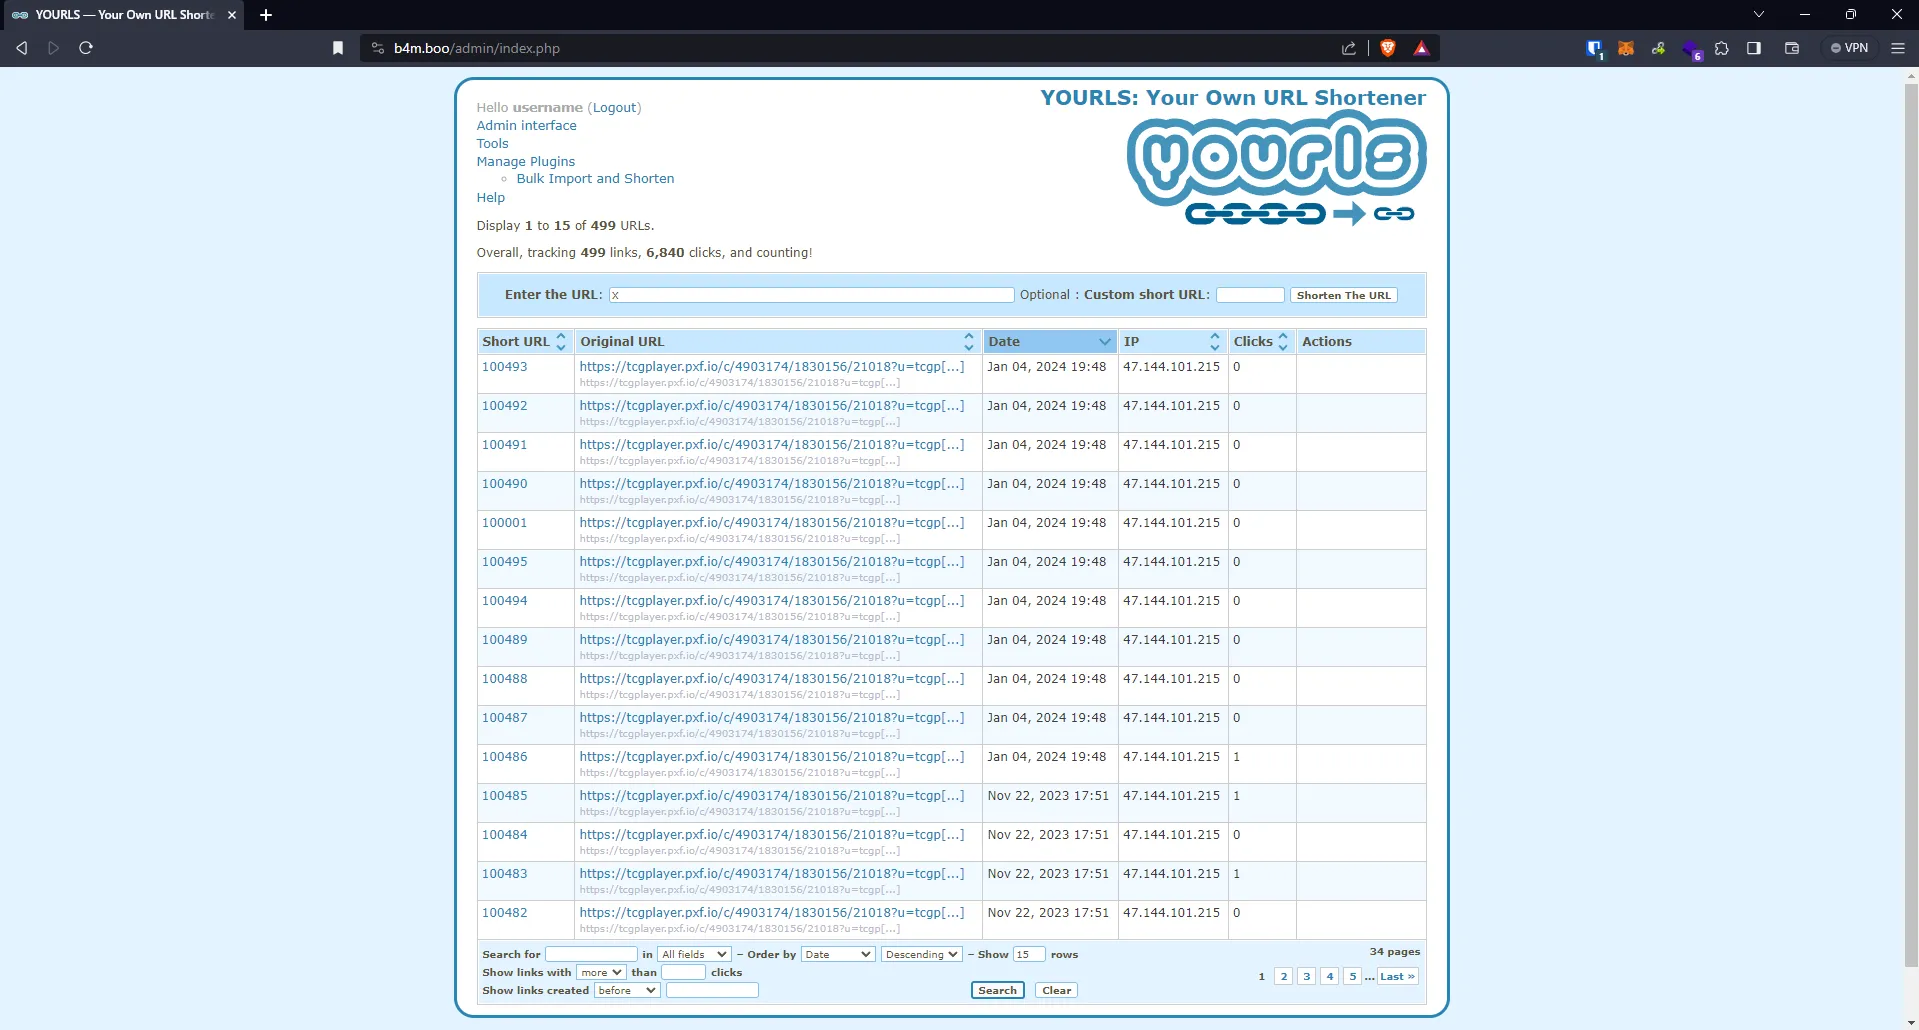1919x1030 pixels.
Task: Click the clicks count filter field
Action: pos(683,972)
